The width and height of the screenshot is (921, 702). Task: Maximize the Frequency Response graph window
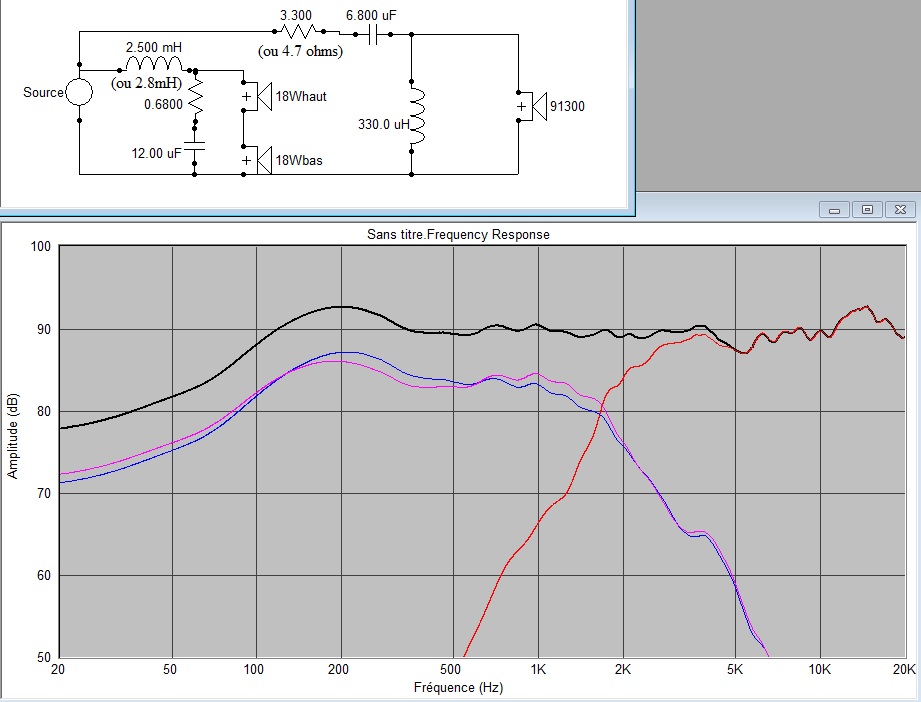pos(867,209)
